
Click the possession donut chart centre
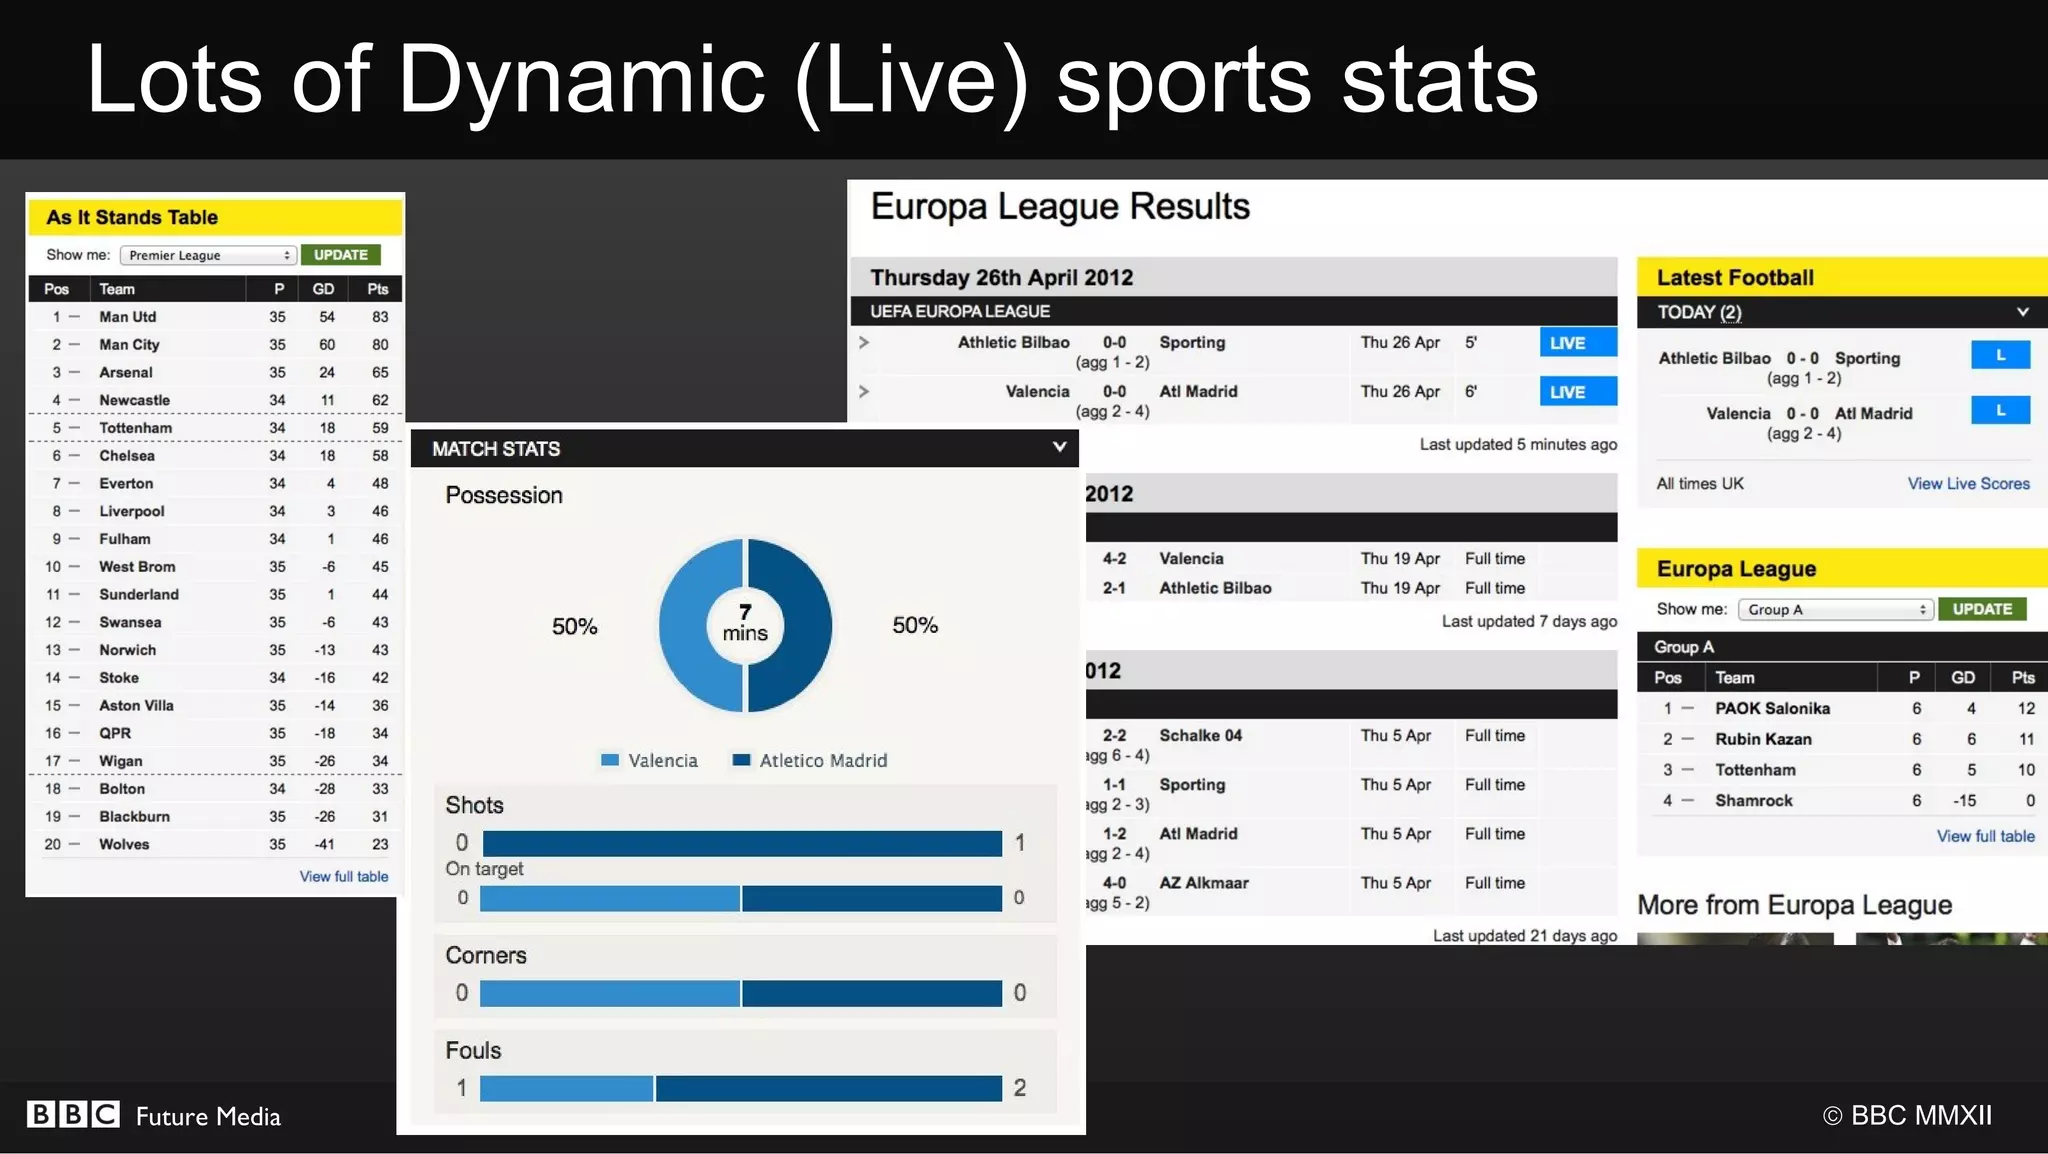[745, 625]
